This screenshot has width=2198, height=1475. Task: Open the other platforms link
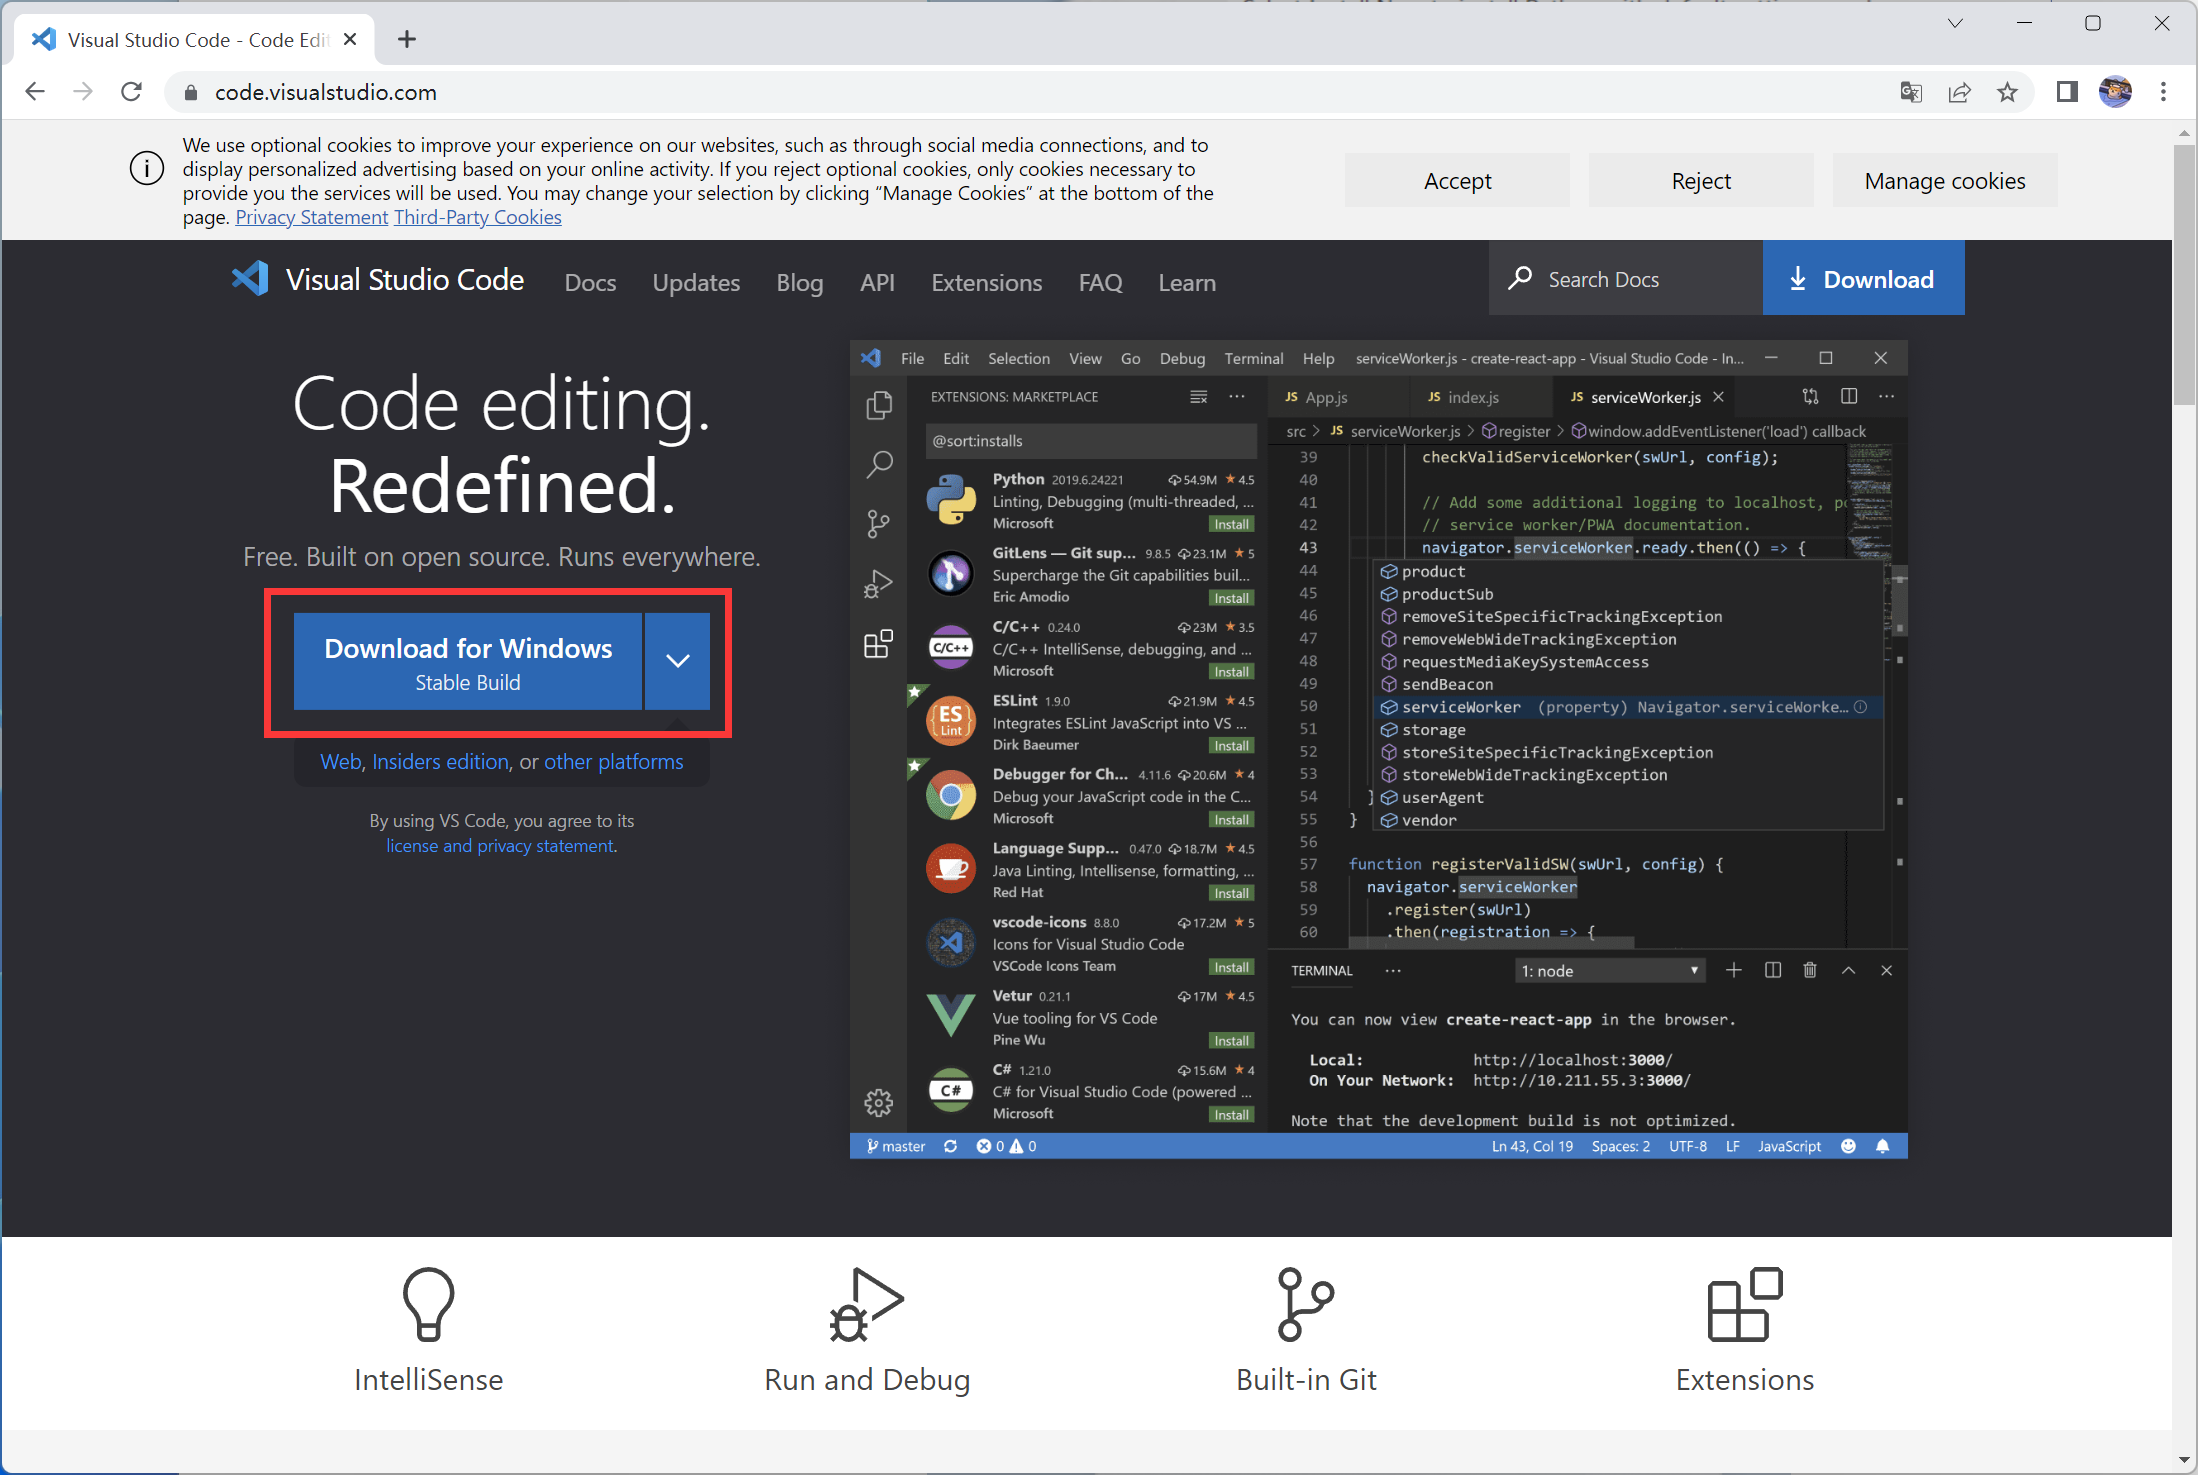(x=613, y=762)
